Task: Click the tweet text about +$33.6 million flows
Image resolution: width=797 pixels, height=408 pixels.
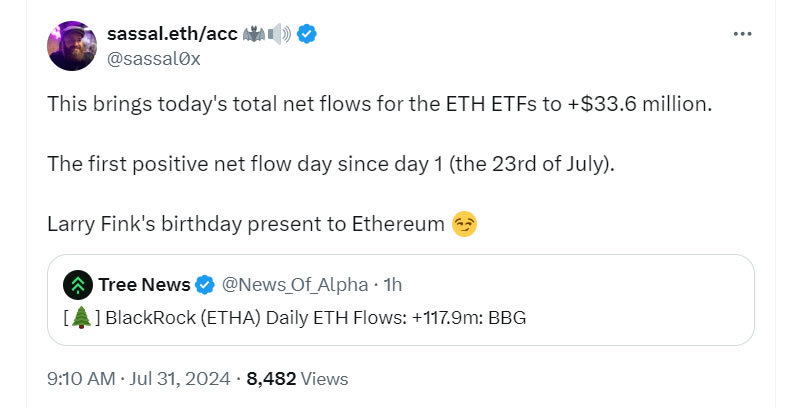Action: 379,104
